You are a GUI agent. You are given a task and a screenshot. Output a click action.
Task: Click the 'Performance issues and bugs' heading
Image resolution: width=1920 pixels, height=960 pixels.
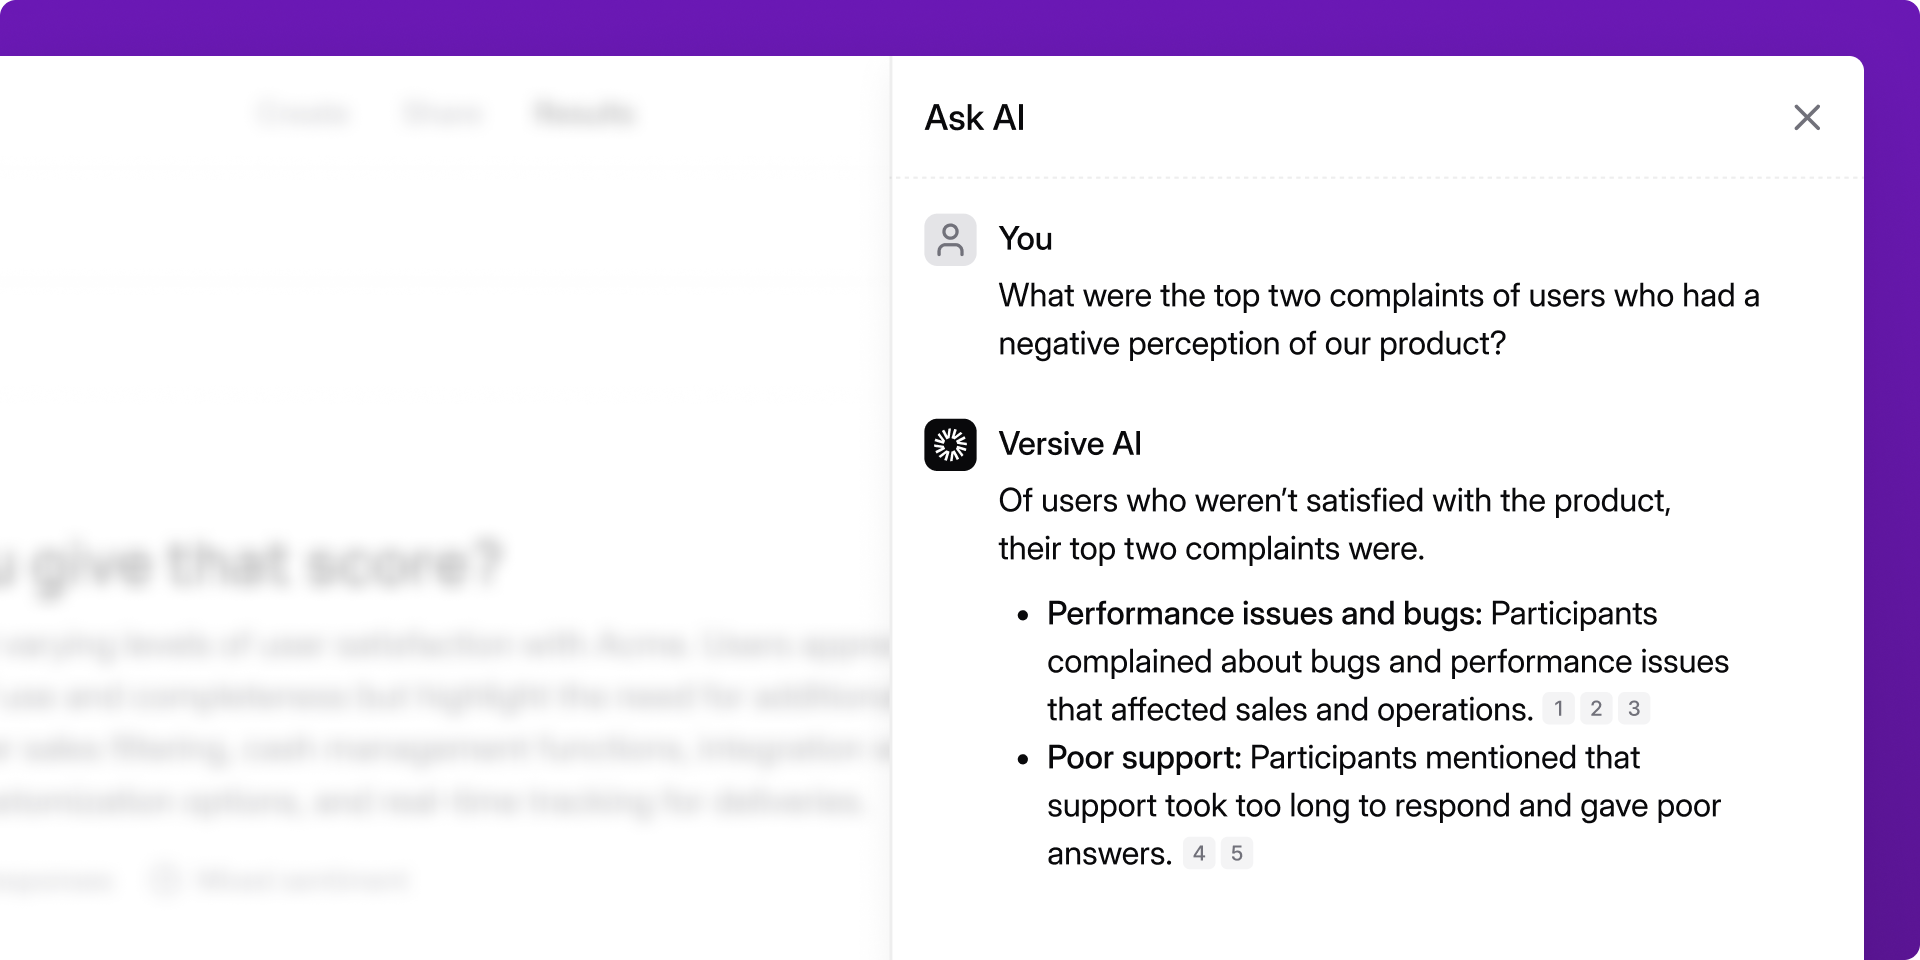(1264, 614)
